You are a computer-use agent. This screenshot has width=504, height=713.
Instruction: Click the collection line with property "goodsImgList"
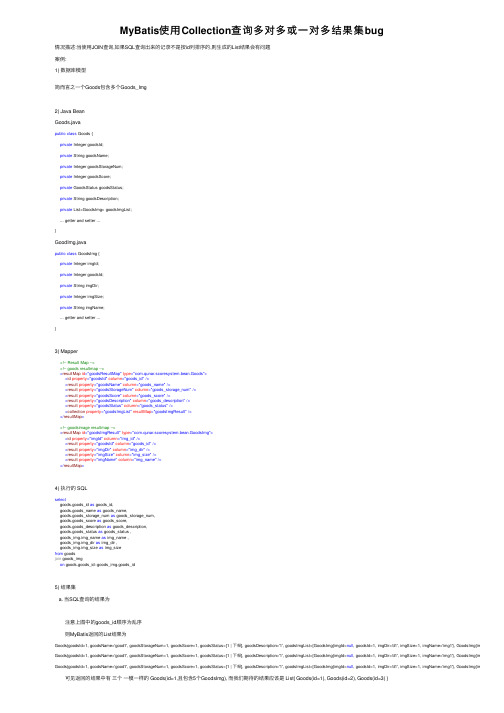click(128, 412)
